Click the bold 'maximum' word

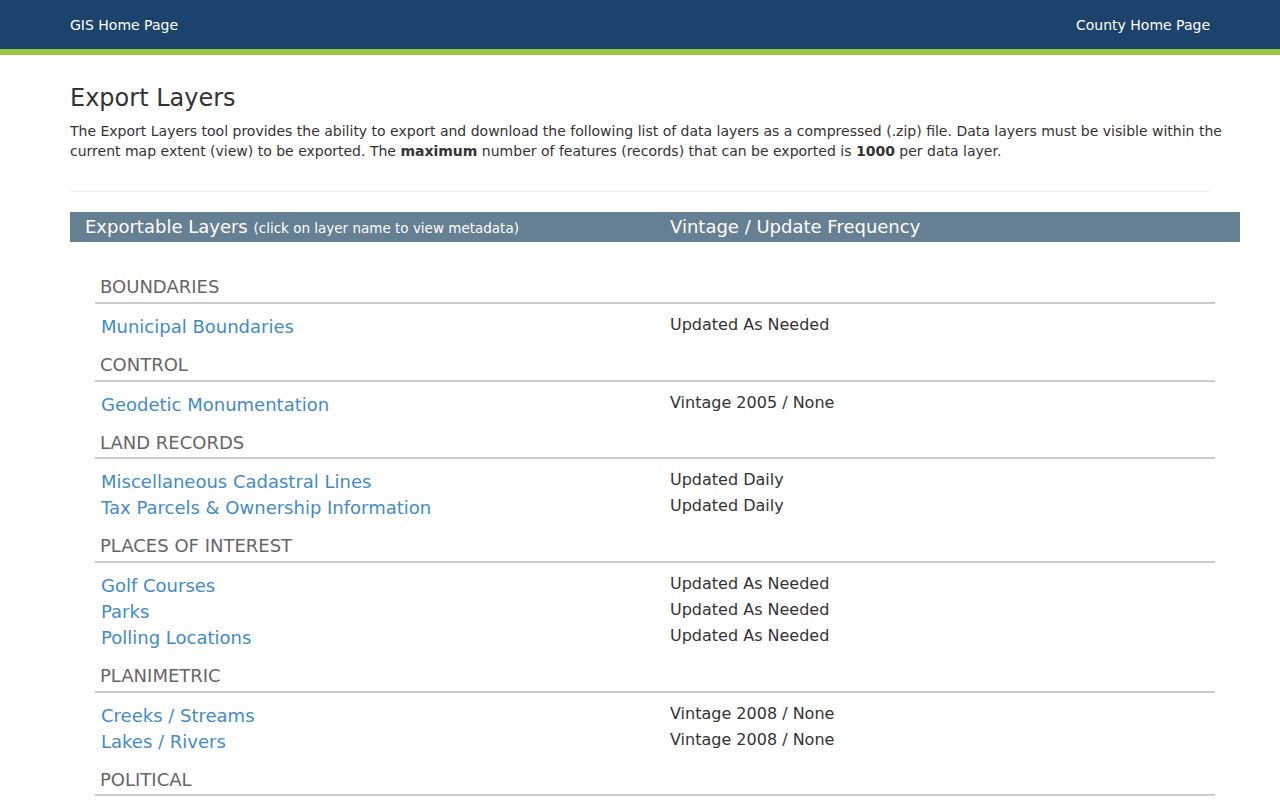(439, 151)
